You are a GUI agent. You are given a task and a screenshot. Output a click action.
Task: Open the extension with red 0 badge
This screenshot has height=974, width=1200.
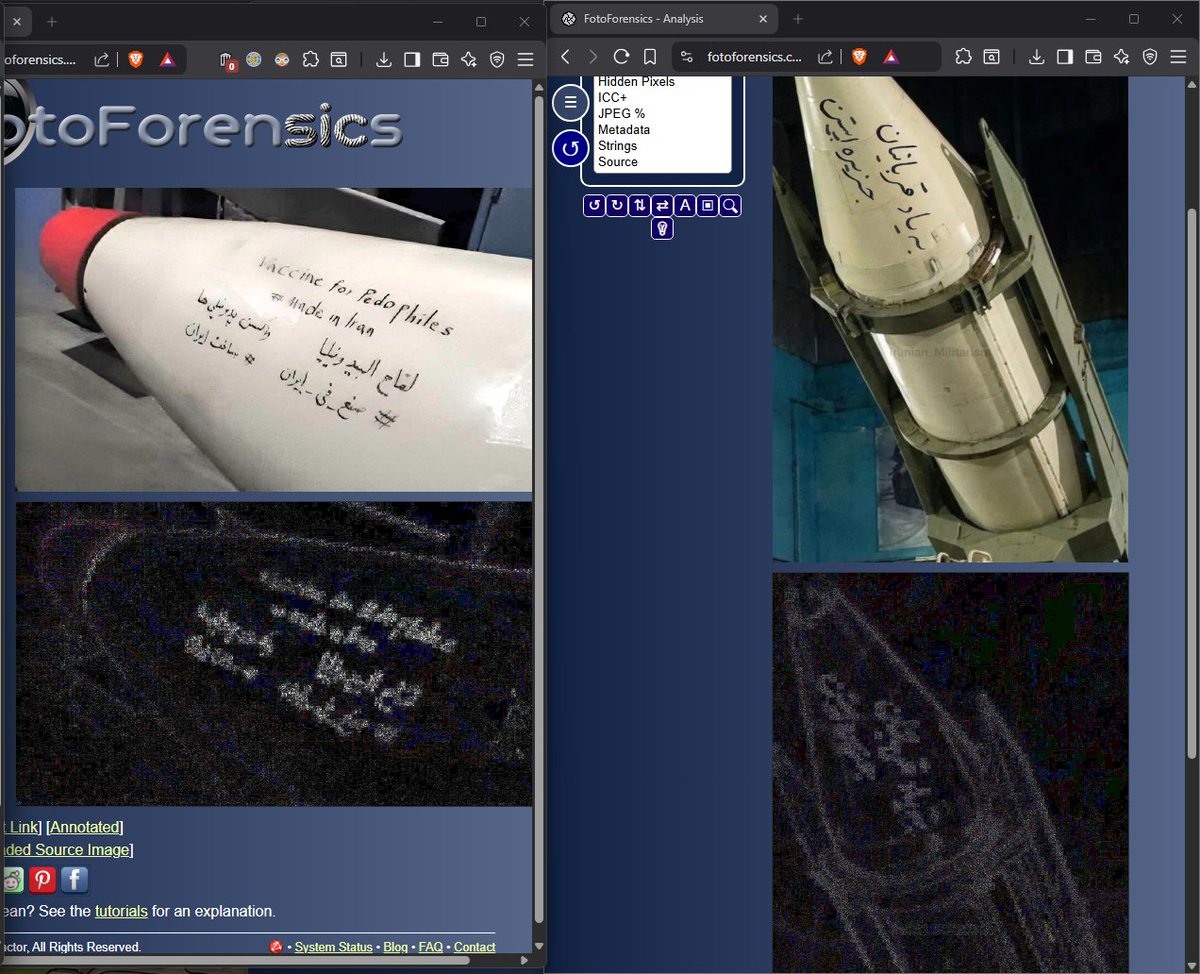pyautogui.click(x=227, y=60)
